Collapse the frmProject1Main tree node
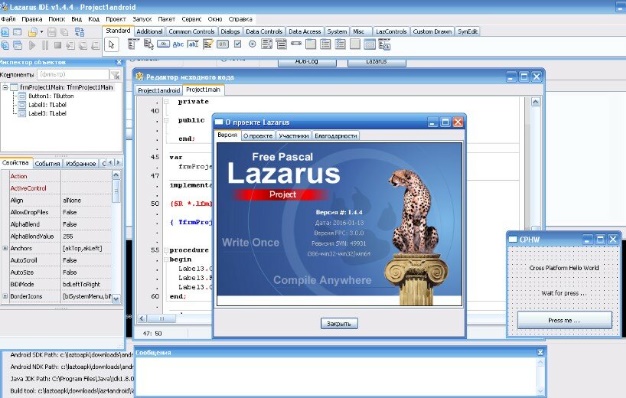Viewport: 626px width, 398px height. 5,87
